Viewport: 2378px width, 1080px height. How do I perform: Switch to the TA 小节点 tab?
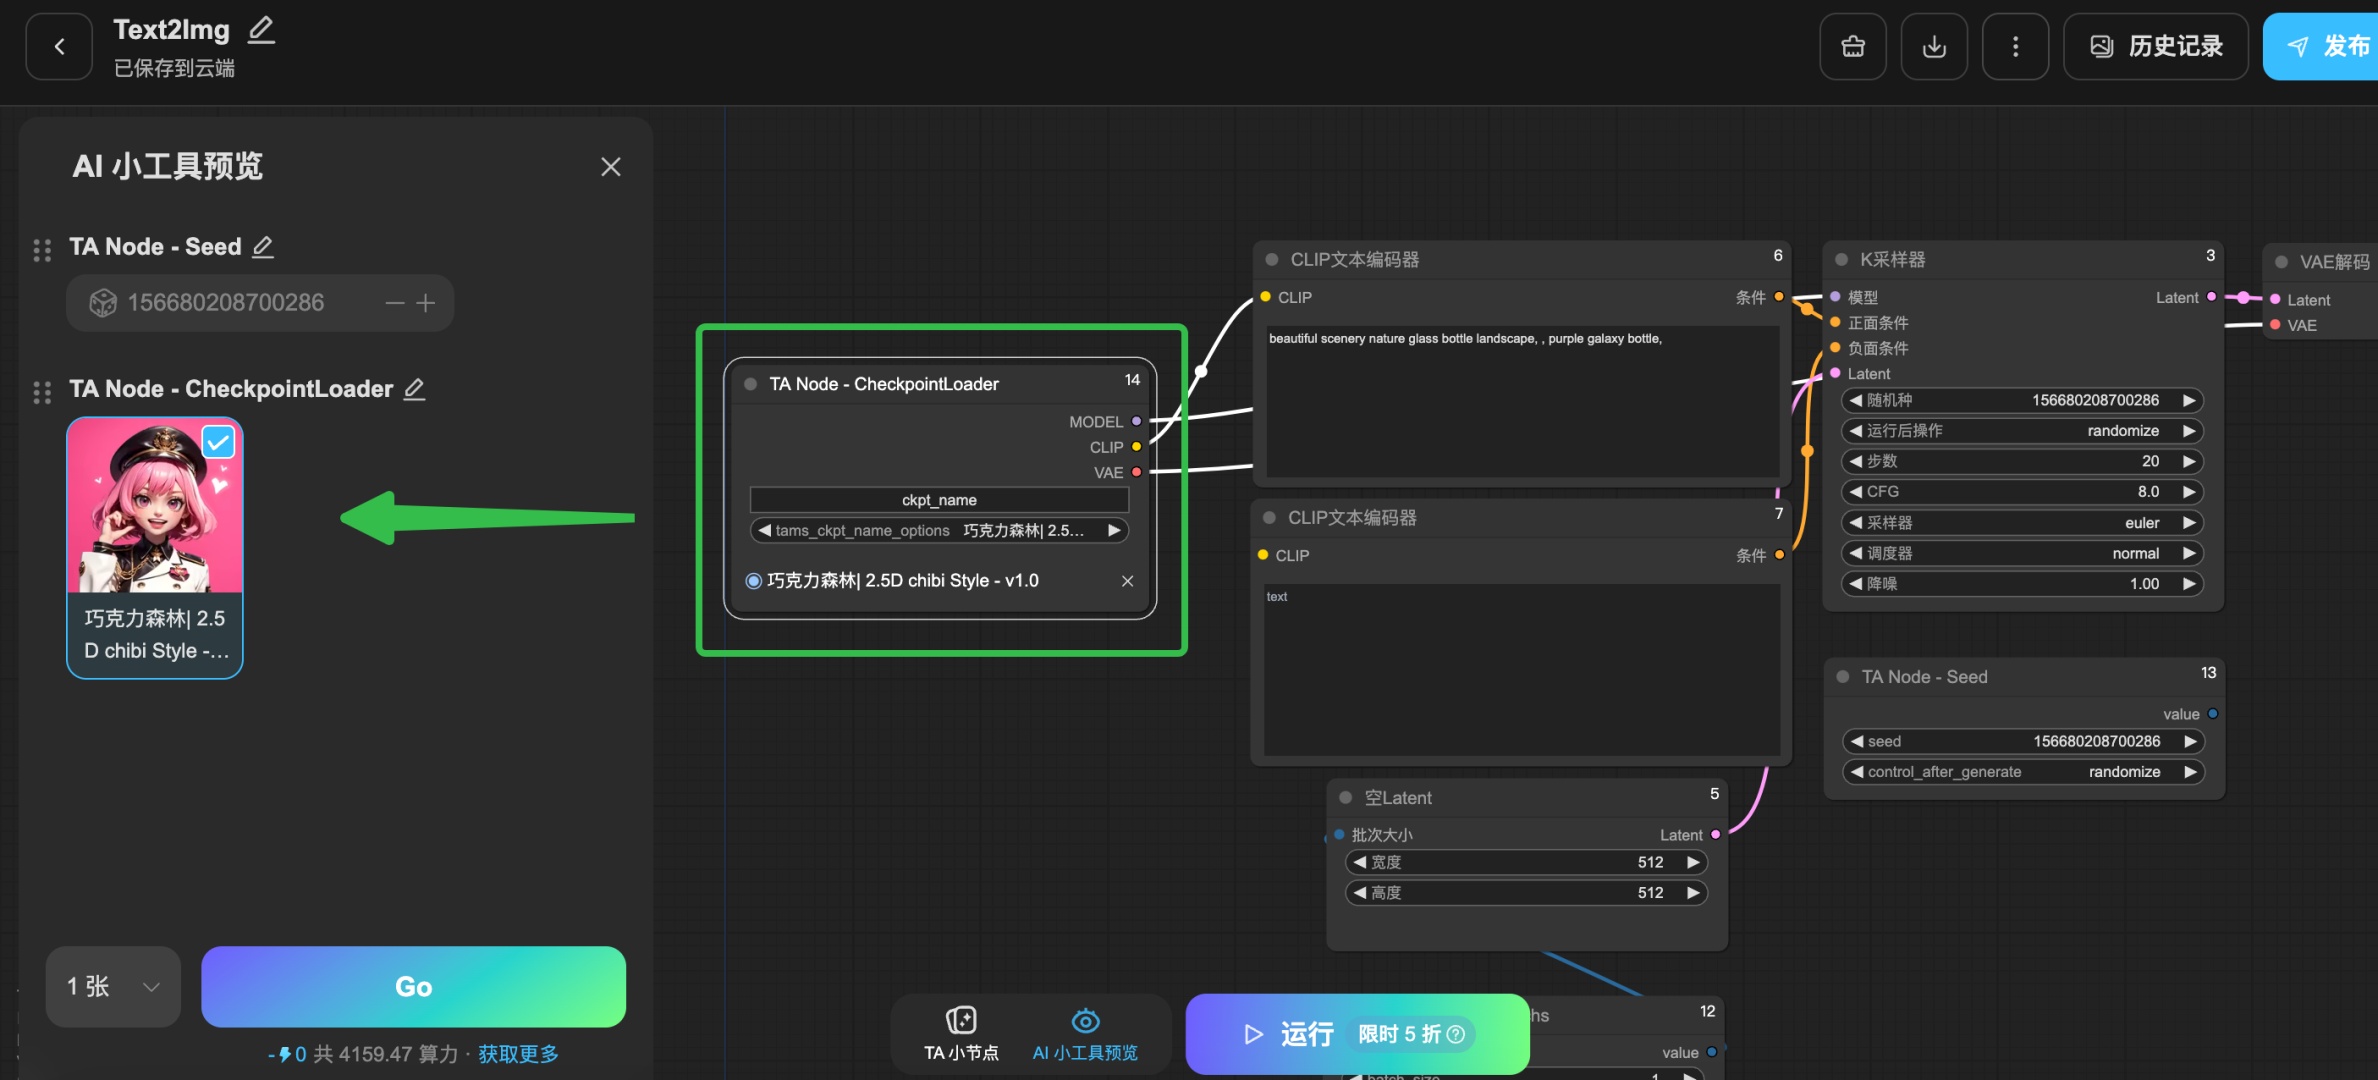coord(961,1033)
